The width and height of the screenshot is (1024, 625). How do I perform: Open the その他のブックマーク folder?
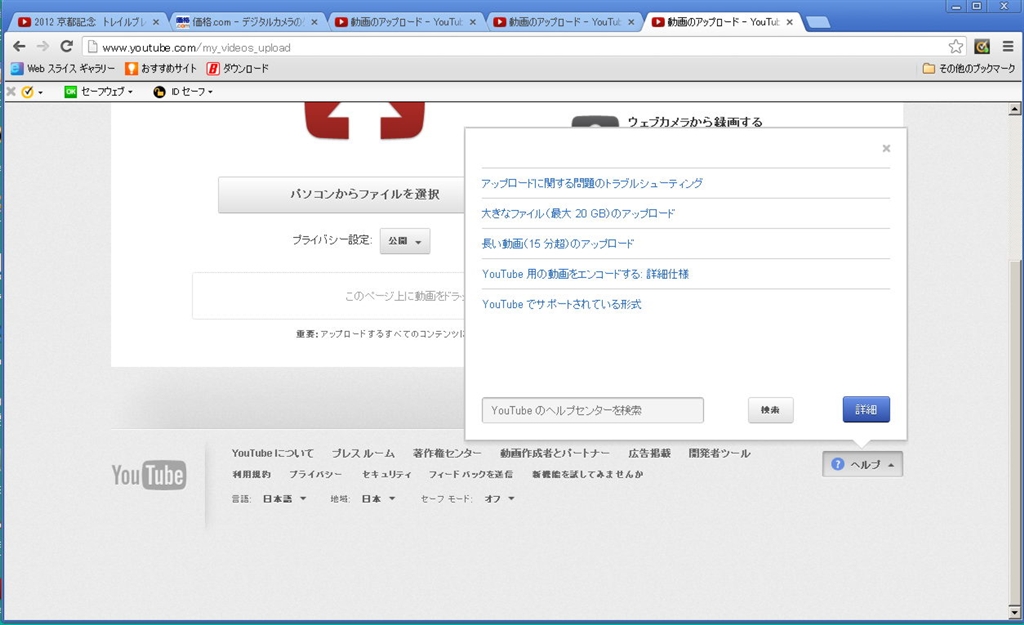pos(968,69)
